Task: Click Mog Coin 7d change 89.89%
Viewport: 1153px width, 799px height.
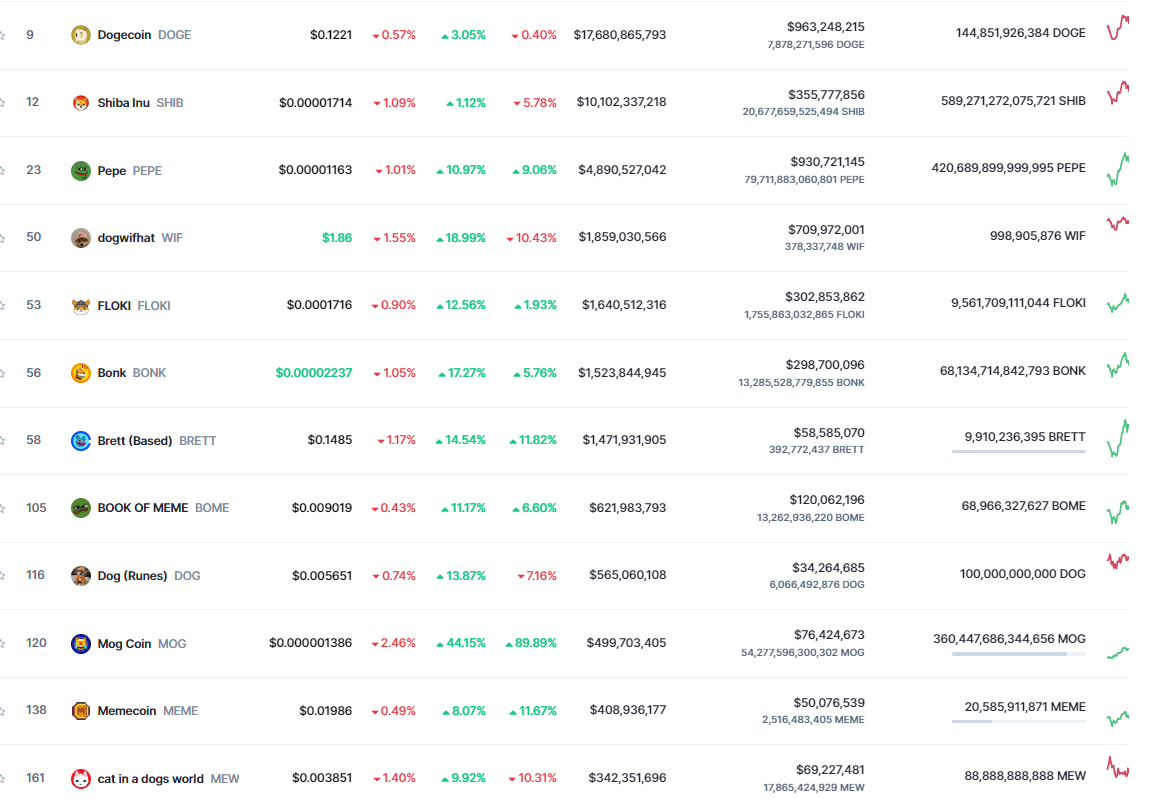Action: point(531,643)
